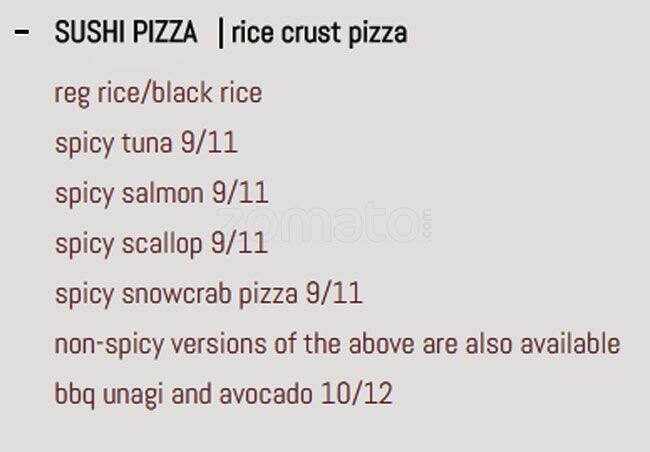Click the SUSHI PIZZA heading
Viewport: 650px width, 452px height.
click(126, 33)
